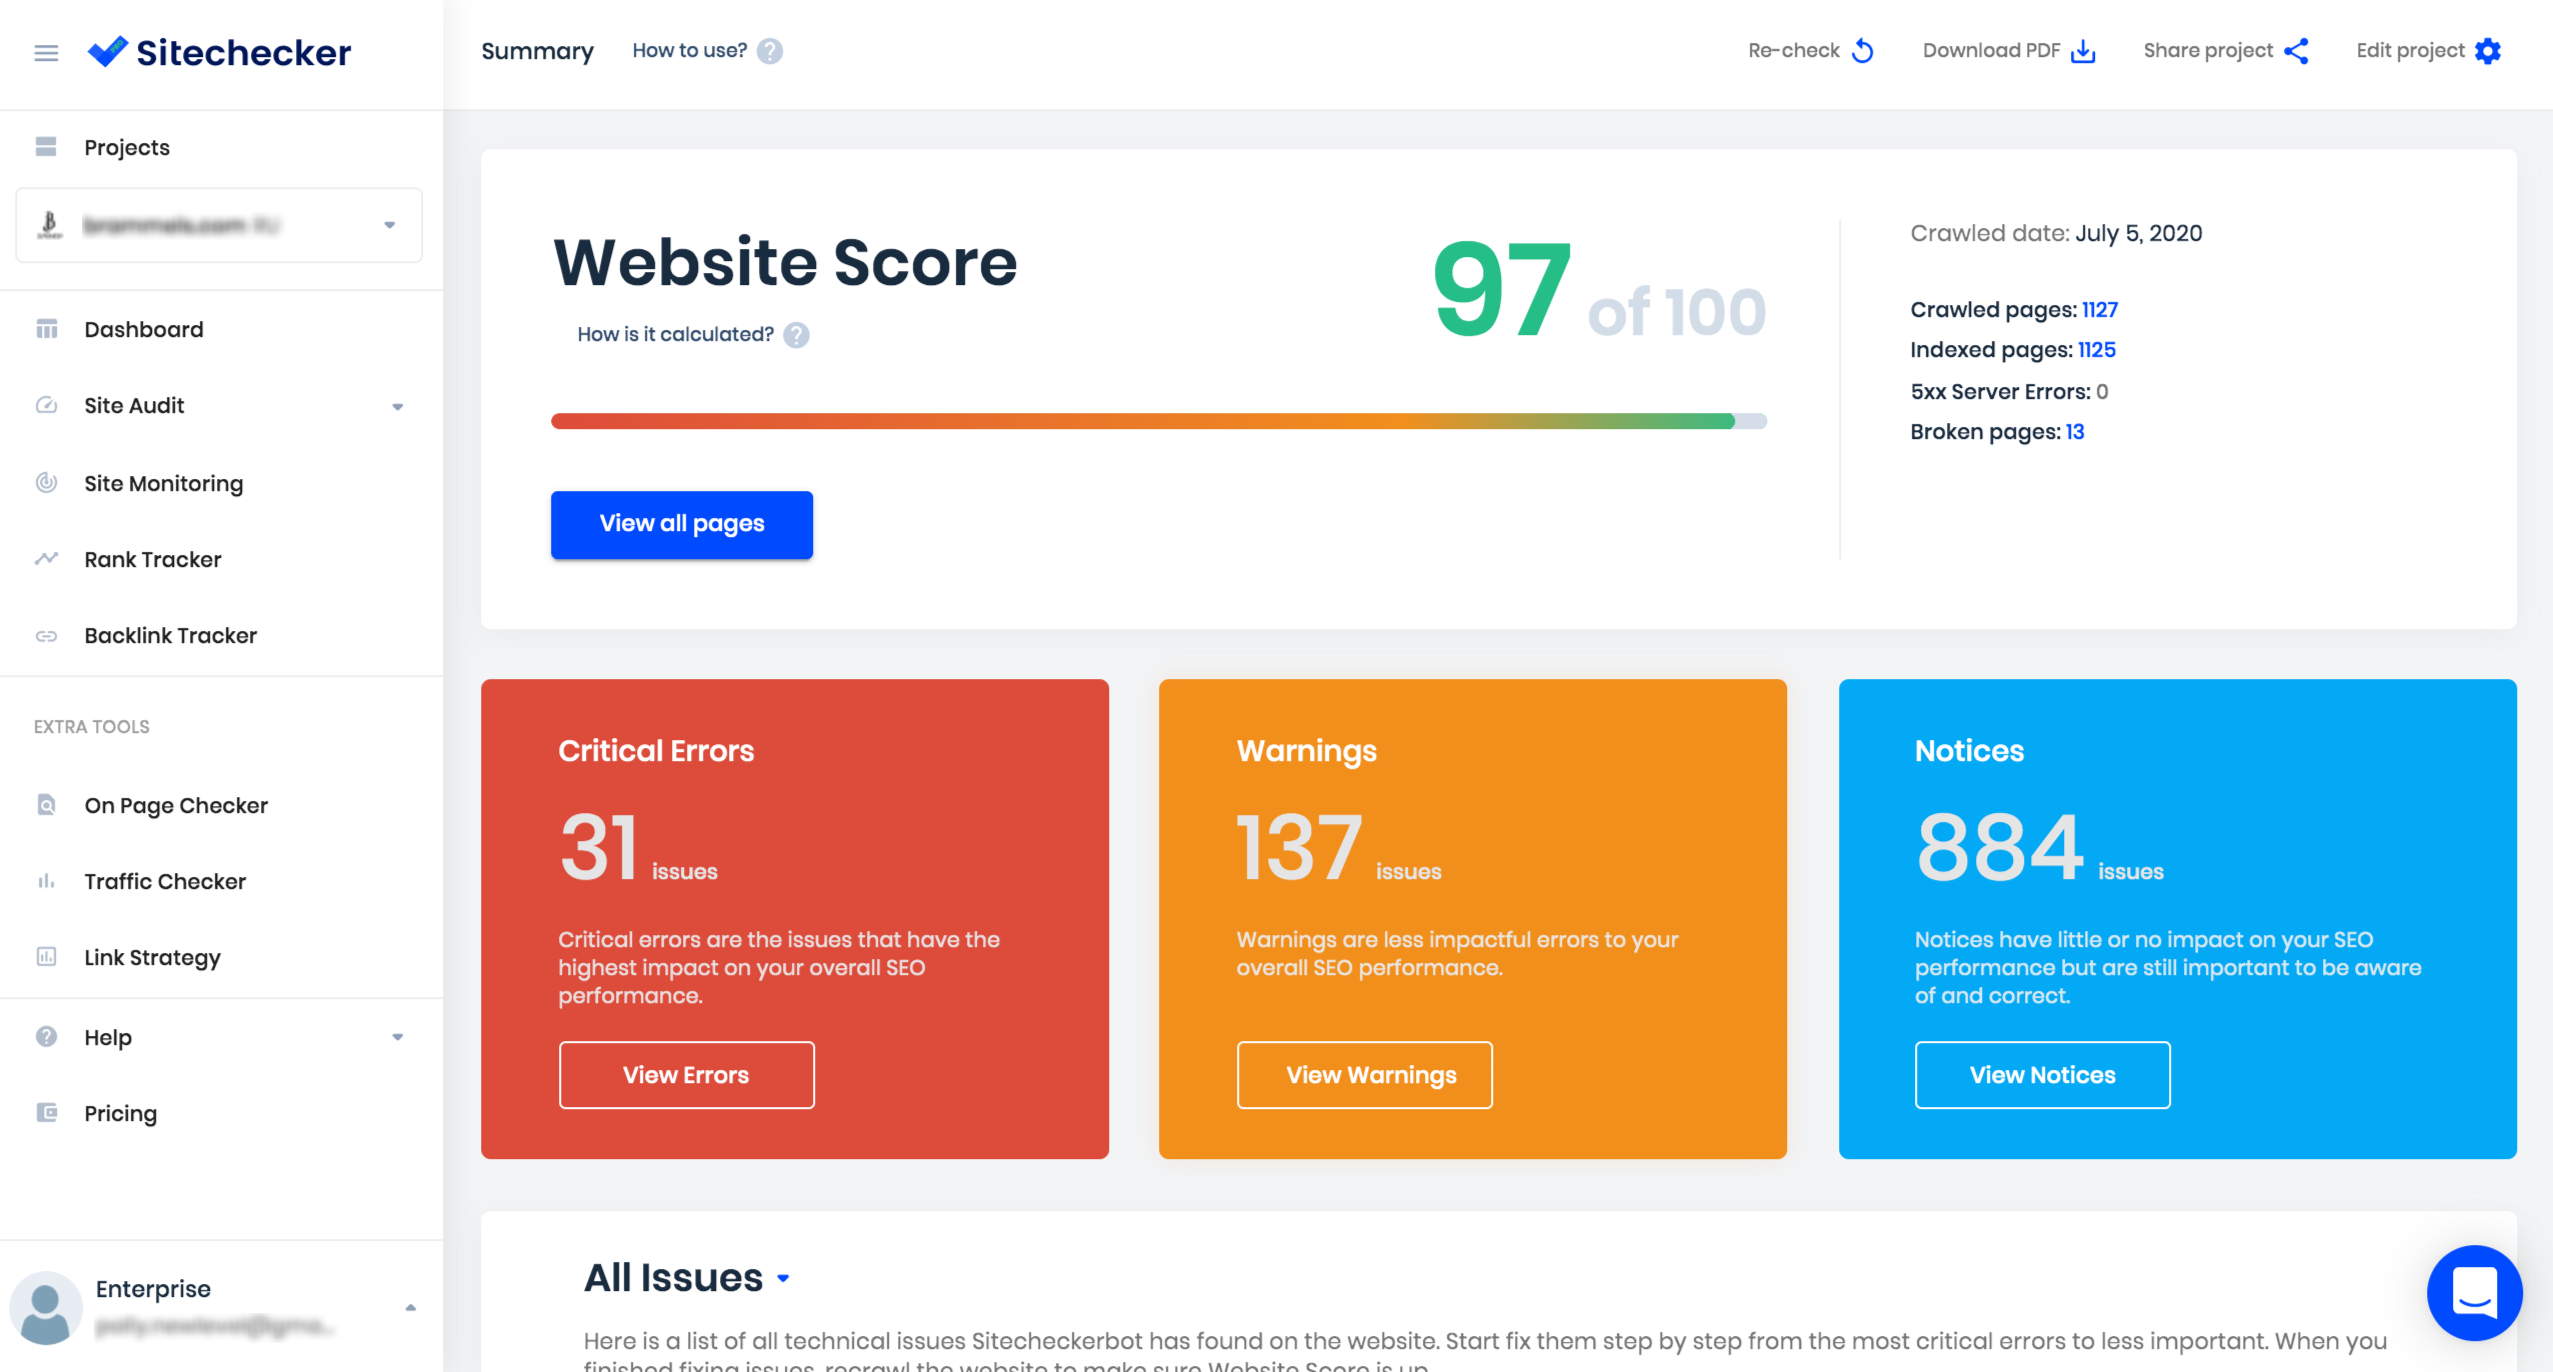Click How is it calculated help icon
This screenshot has width=2553, height=1372.
796,335
